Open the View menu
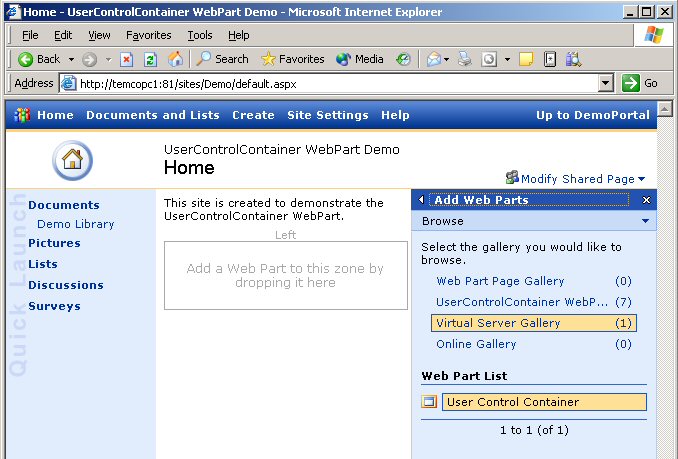 99,35
